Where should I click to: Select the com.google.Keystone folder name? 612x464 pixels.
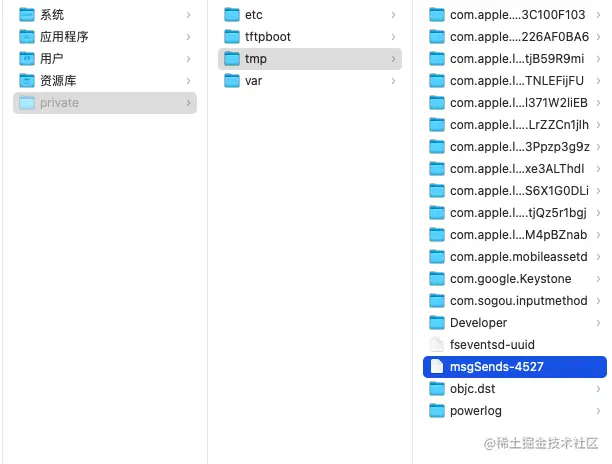click(x=511, y=279)
